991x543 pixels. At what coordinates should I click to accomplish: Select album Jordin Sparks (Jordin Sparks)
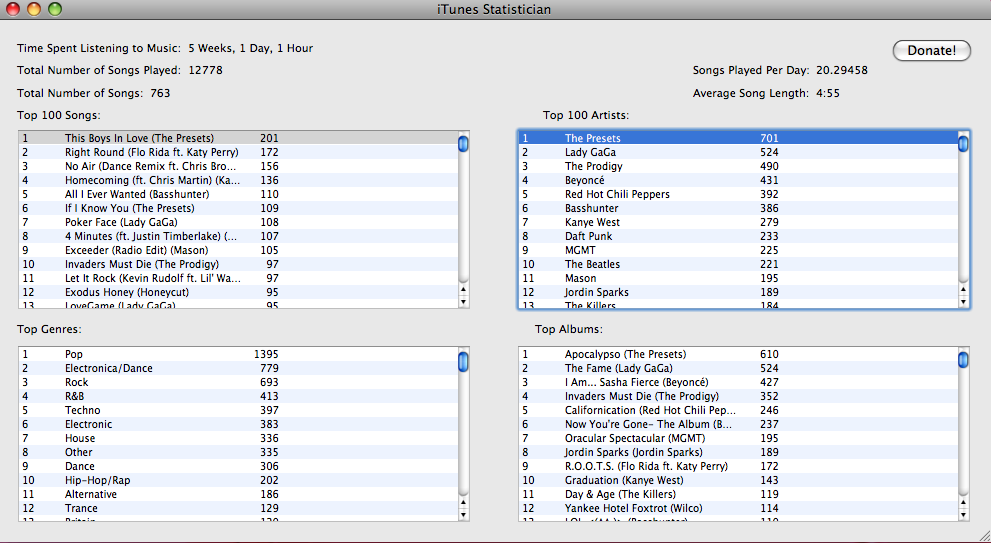coord(738,452)
